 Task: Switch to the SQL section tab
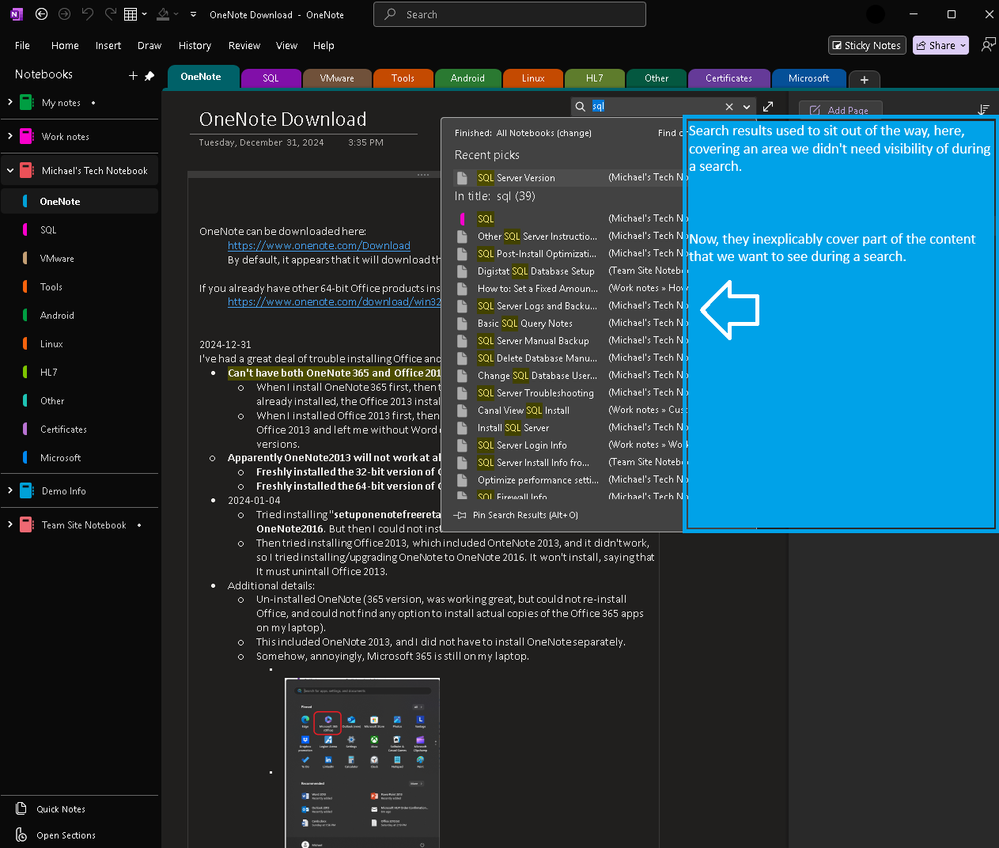coord(271,78)
